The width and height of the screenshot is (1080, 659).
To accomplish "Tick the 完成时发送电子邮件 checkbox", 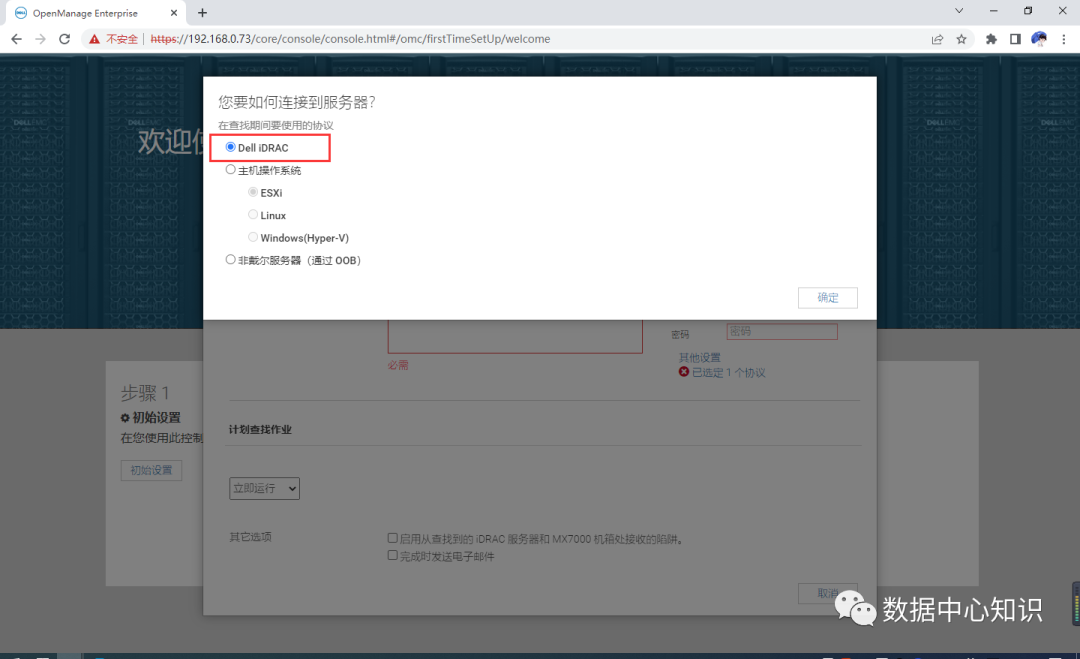I will click(x=393, y=556).
